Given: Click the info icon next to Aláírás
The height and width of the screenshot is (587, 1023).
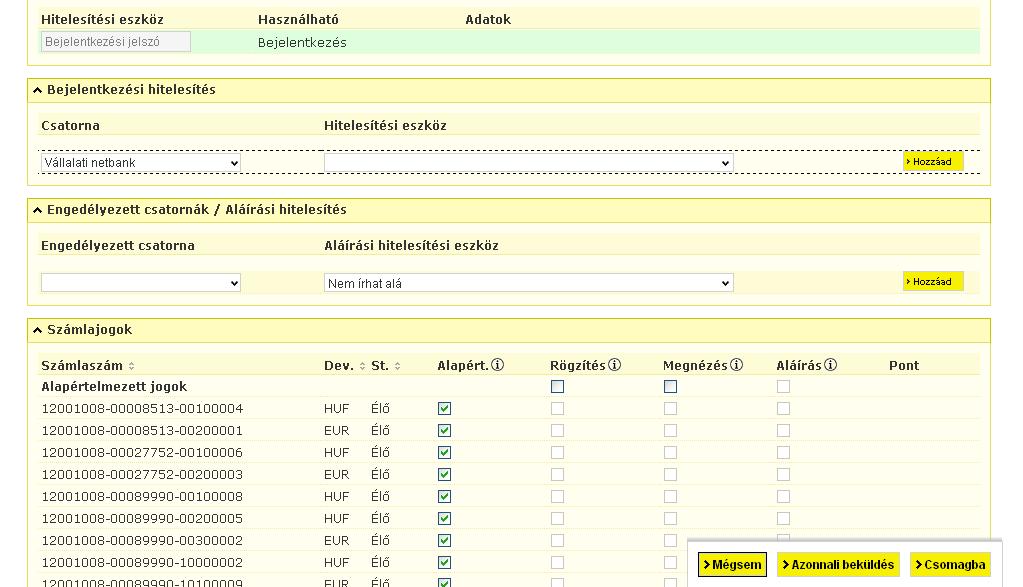Looking at the screenshot, I should [830, 365].
